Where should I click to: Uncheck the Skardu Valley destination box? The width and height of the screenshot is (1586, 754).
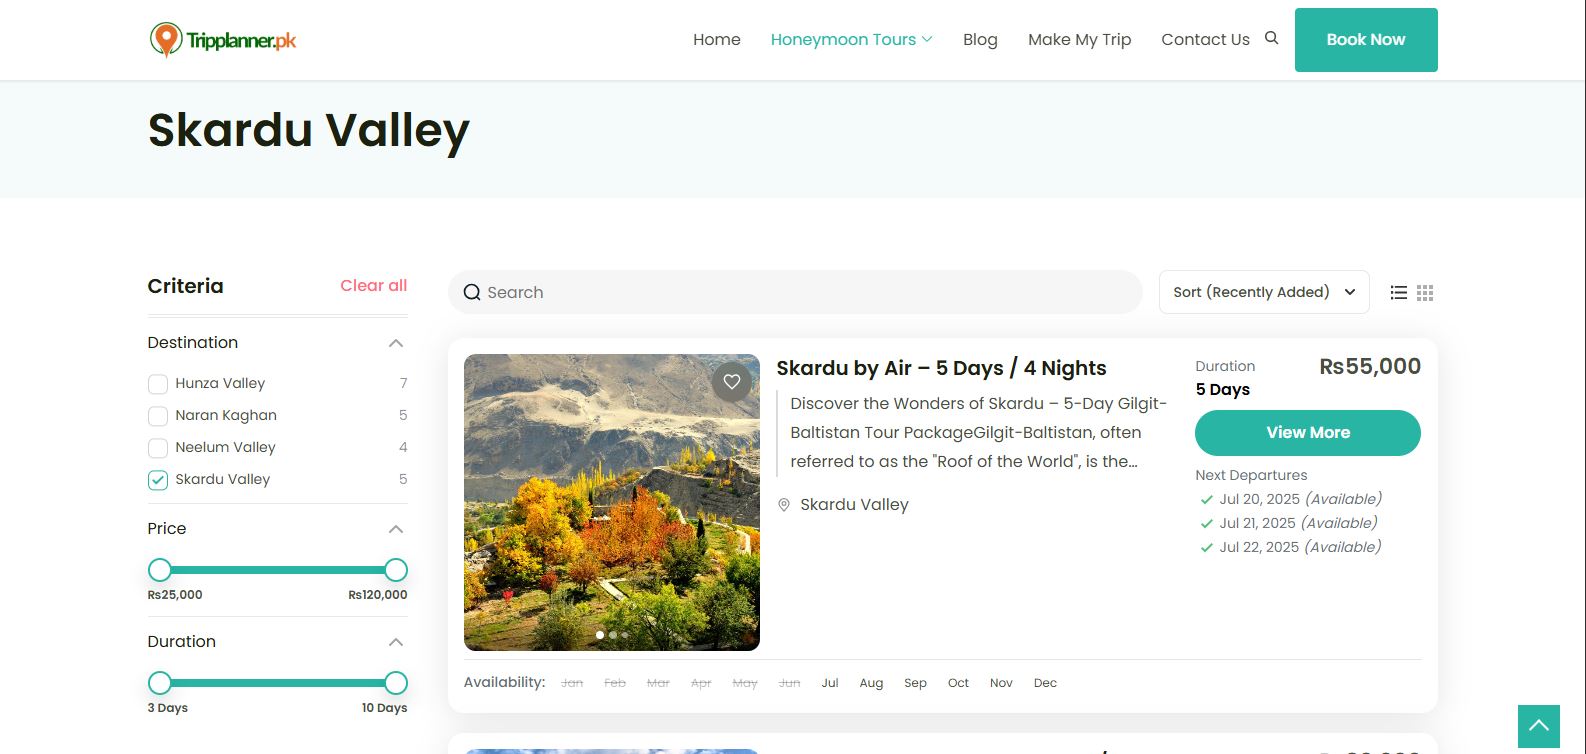[x=158, y=480]
